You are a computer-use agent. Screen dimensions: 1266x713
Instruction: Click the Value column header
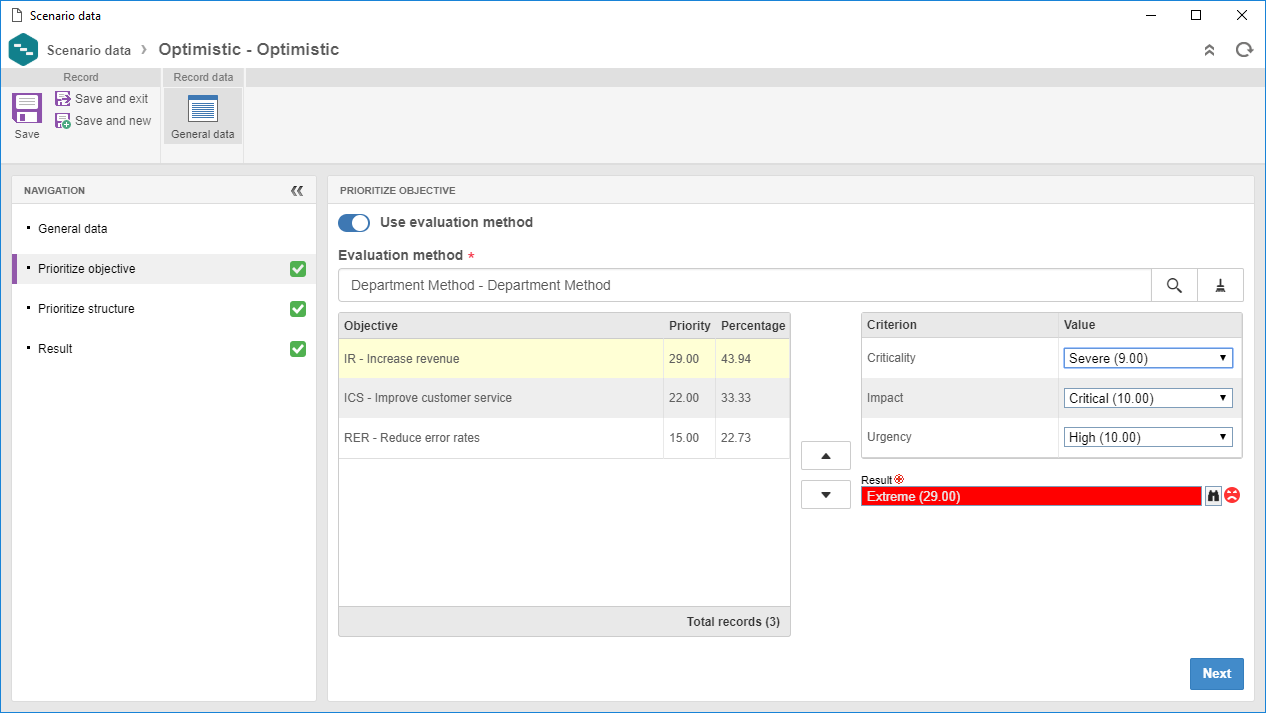click(x=1150, y=325)
